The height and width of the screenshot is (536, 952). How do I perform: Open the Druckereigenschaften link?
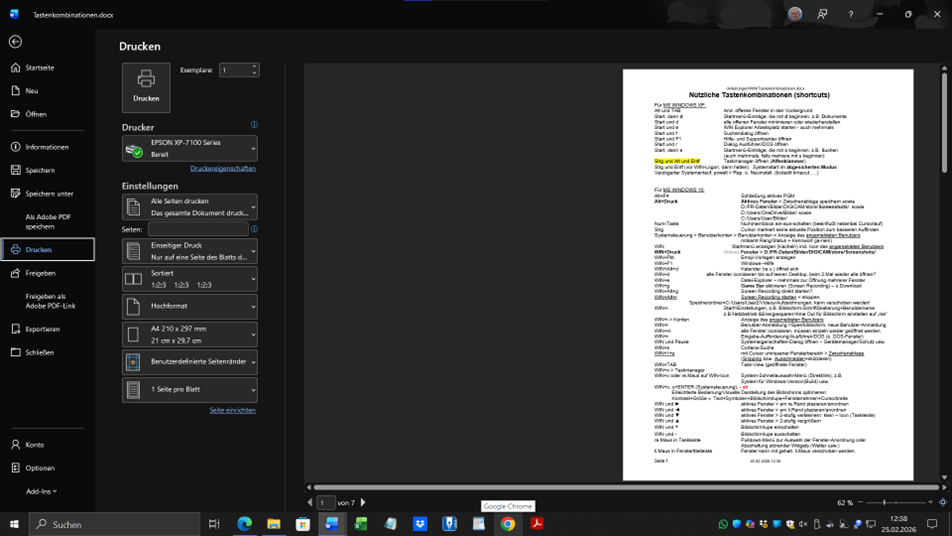(x=223, y=168)
